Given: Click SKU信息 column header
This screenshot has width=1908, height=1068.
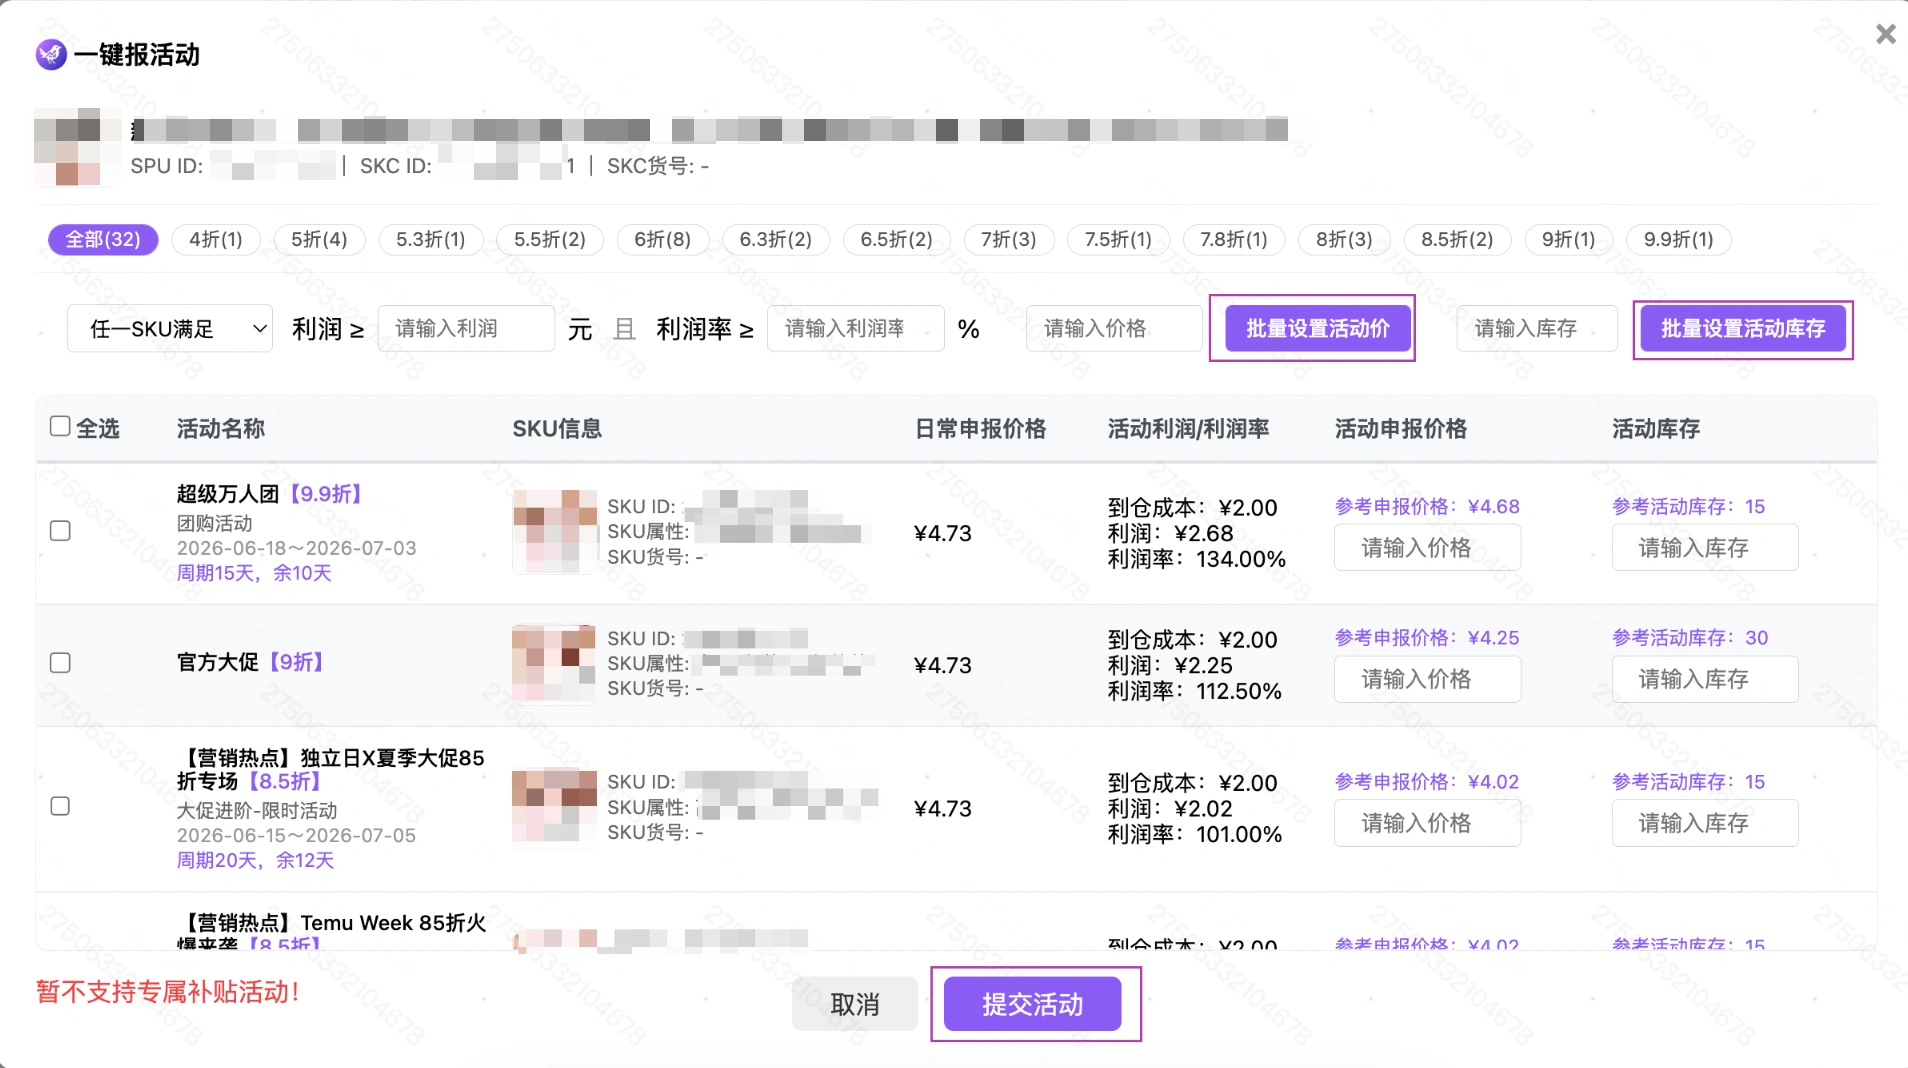Looking at the screenshot, I should tap(557, 429).
